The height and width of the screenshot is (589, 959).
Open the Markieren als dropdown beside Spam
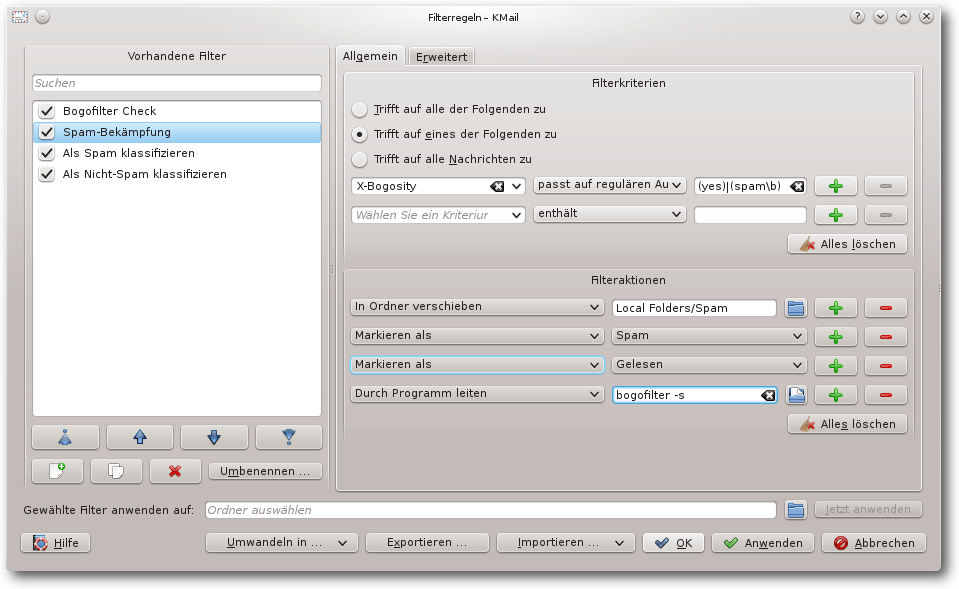click(477, 336)
